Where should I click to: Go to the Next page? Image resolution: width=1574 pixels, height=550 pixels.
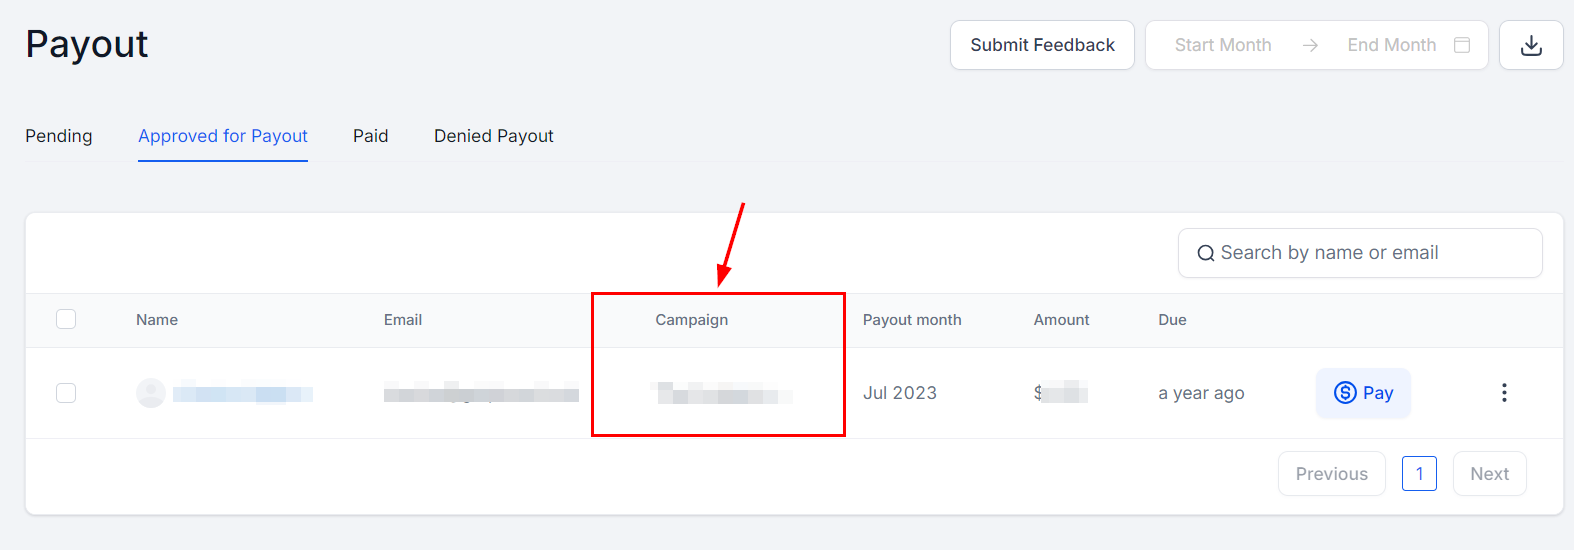[x=1489, y=474]
